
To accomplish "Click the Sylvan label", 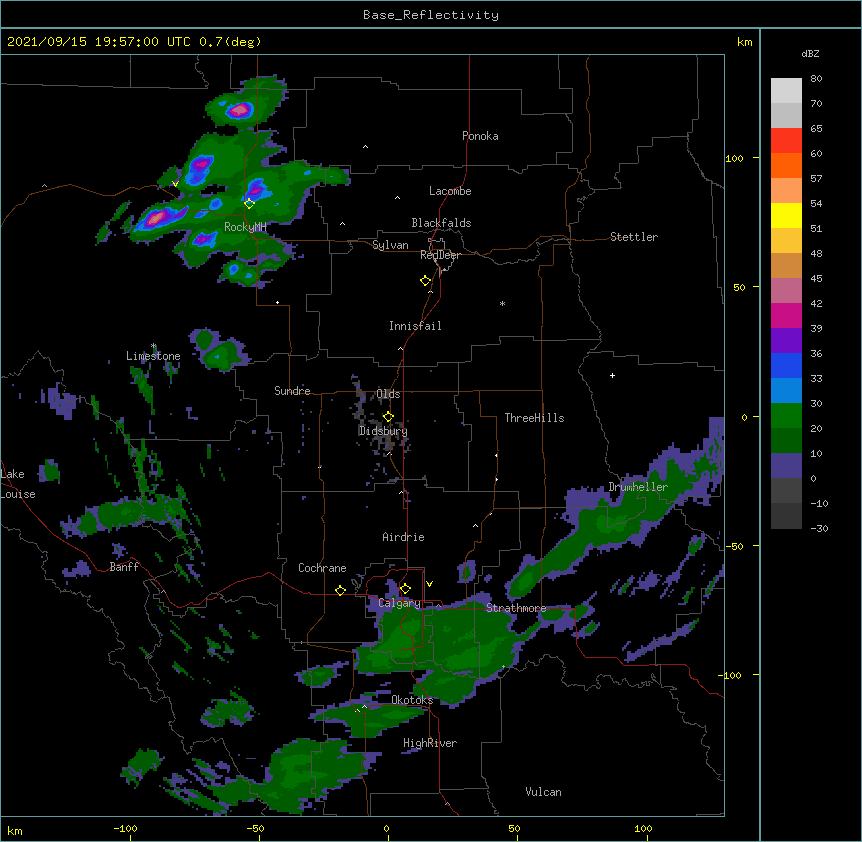I will tap(390, 245).
